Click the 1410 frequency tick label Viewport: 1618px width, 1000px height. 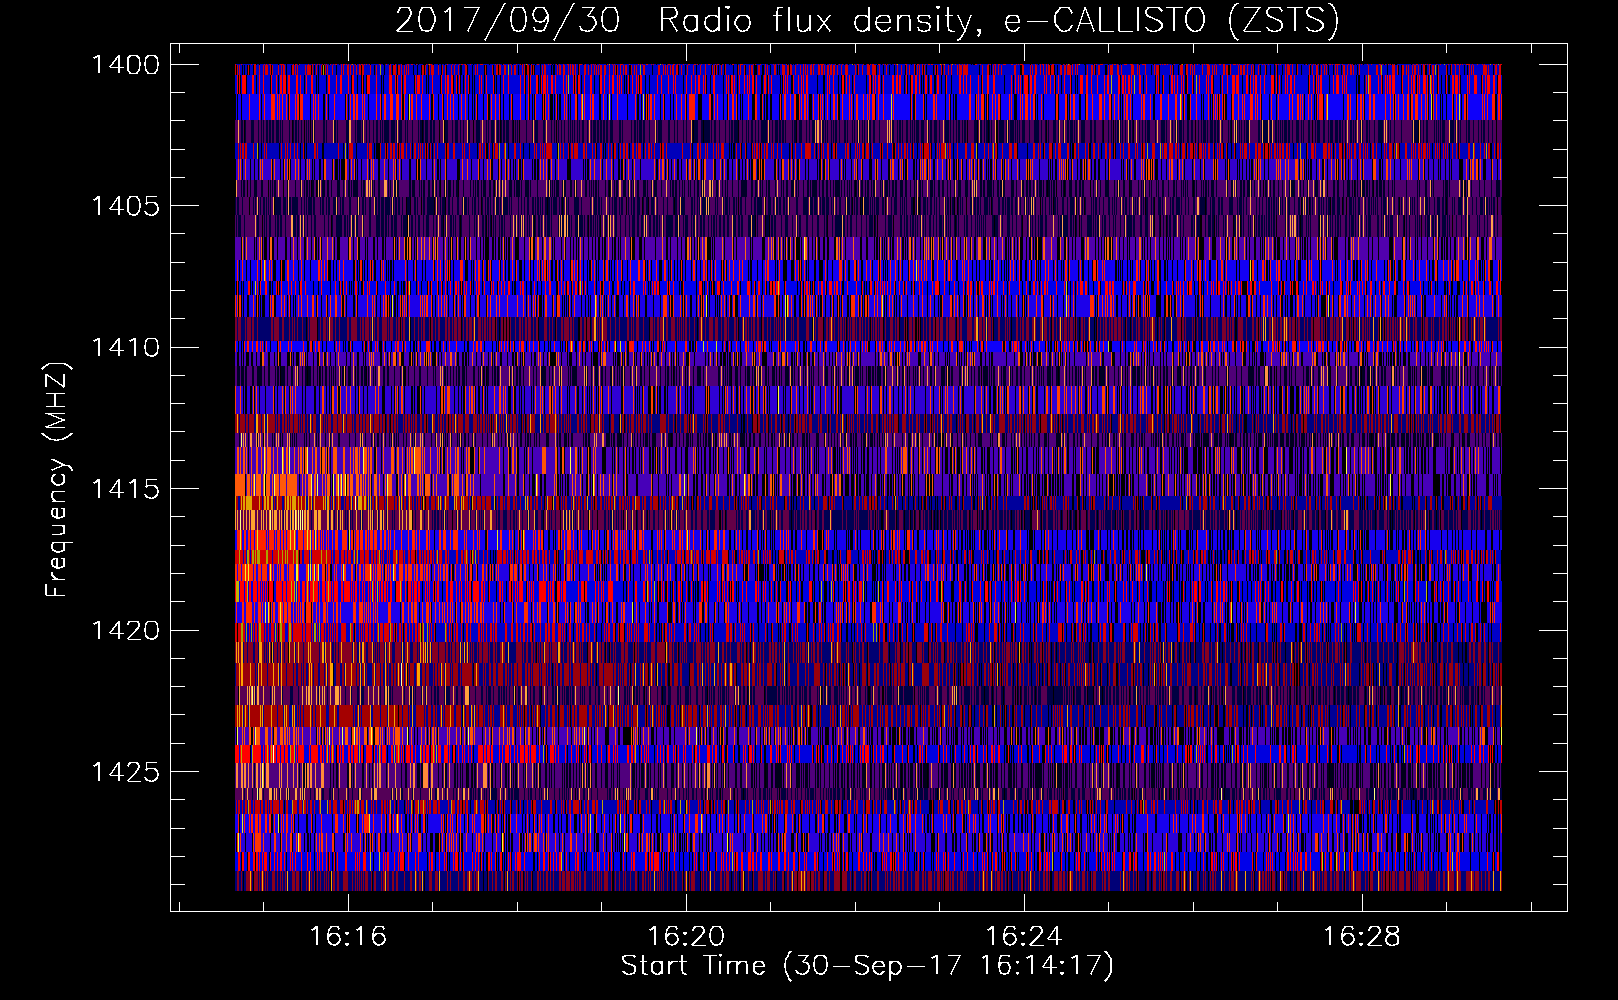click(125, 348)
